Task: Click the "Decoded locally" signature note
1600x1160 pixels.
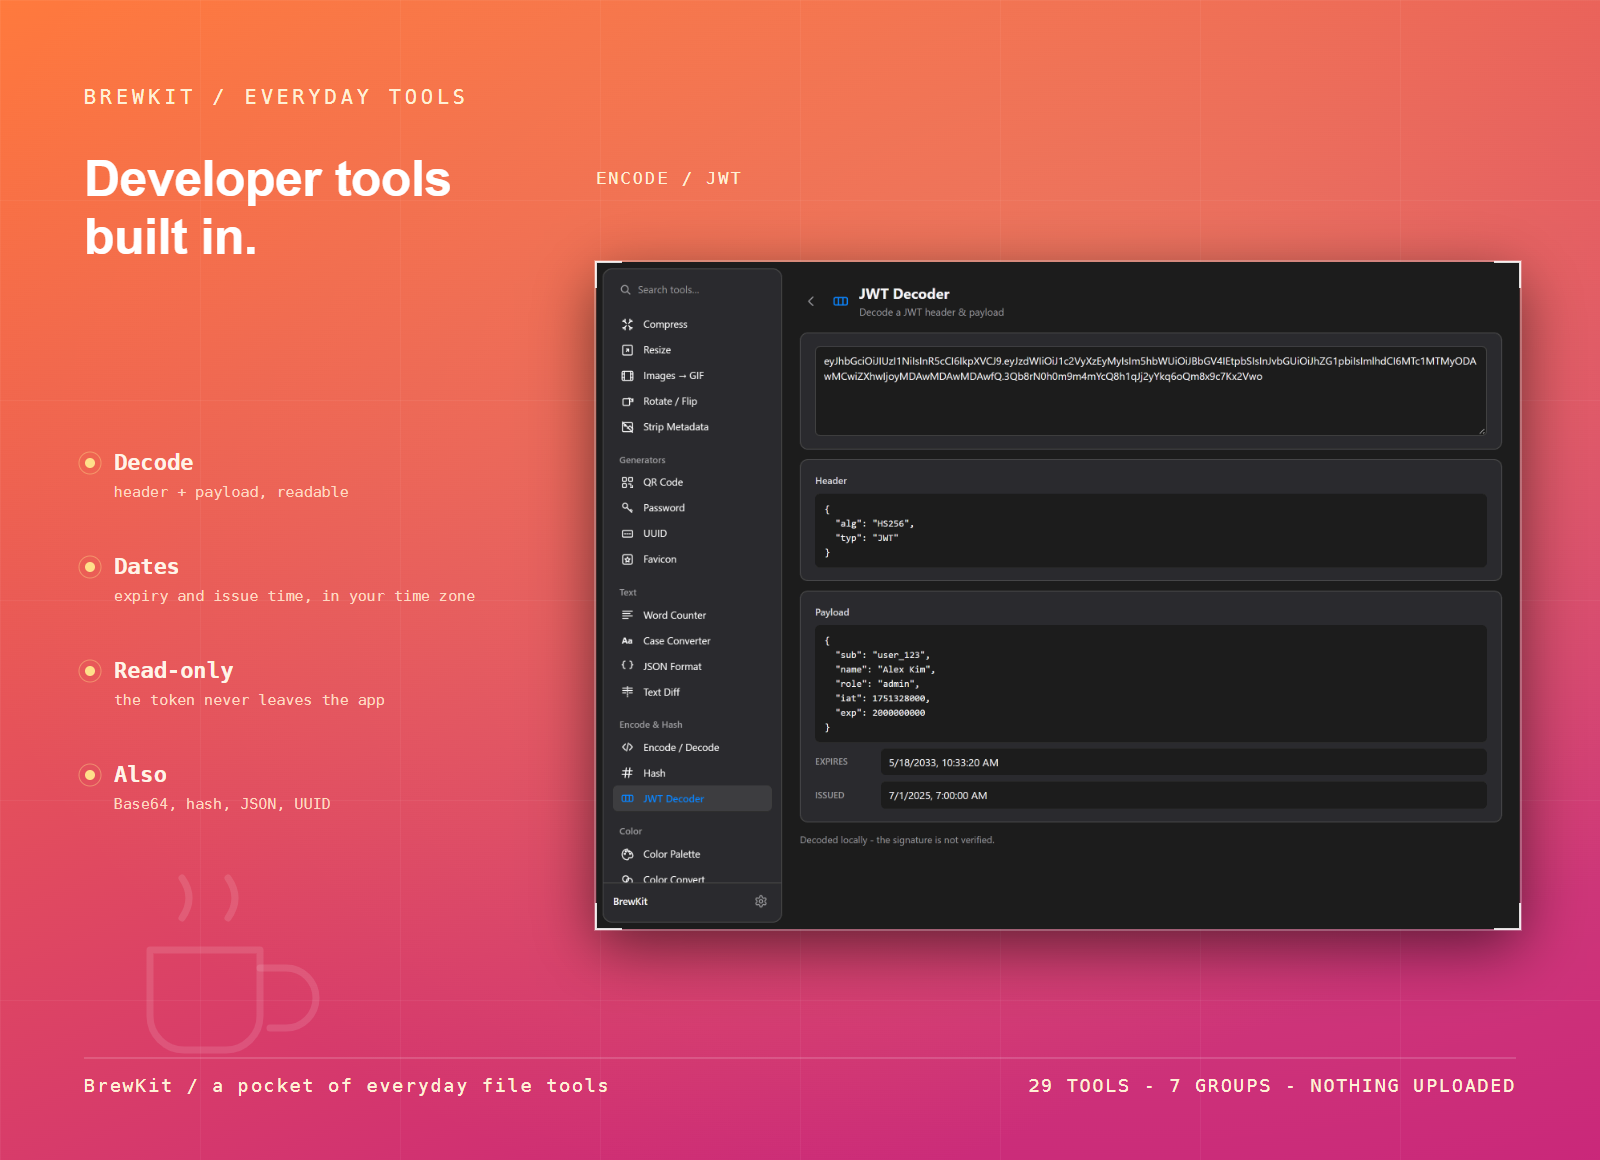Action: point(897,840)
